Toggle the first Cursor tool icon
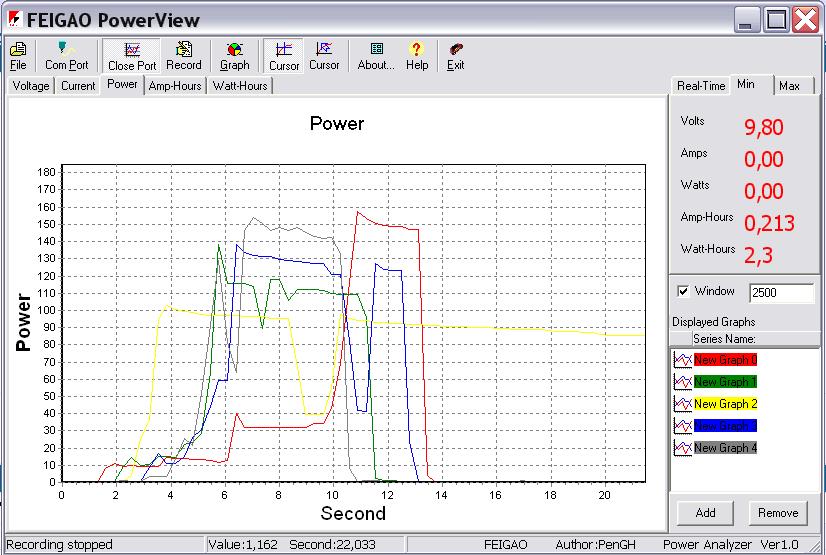The height and width of the screenshot is (555, 826). pos(284,55)
